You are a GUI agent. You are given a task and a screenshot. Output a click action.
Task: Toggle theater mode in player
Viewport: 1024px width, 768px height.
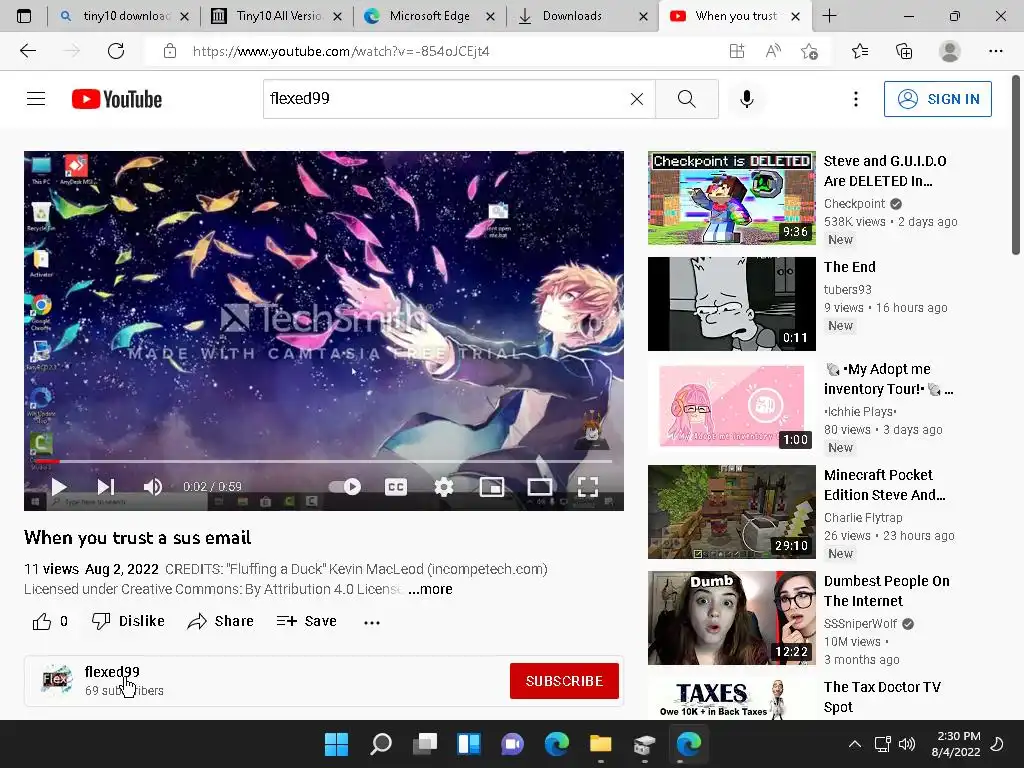click(x=539, y=487)
